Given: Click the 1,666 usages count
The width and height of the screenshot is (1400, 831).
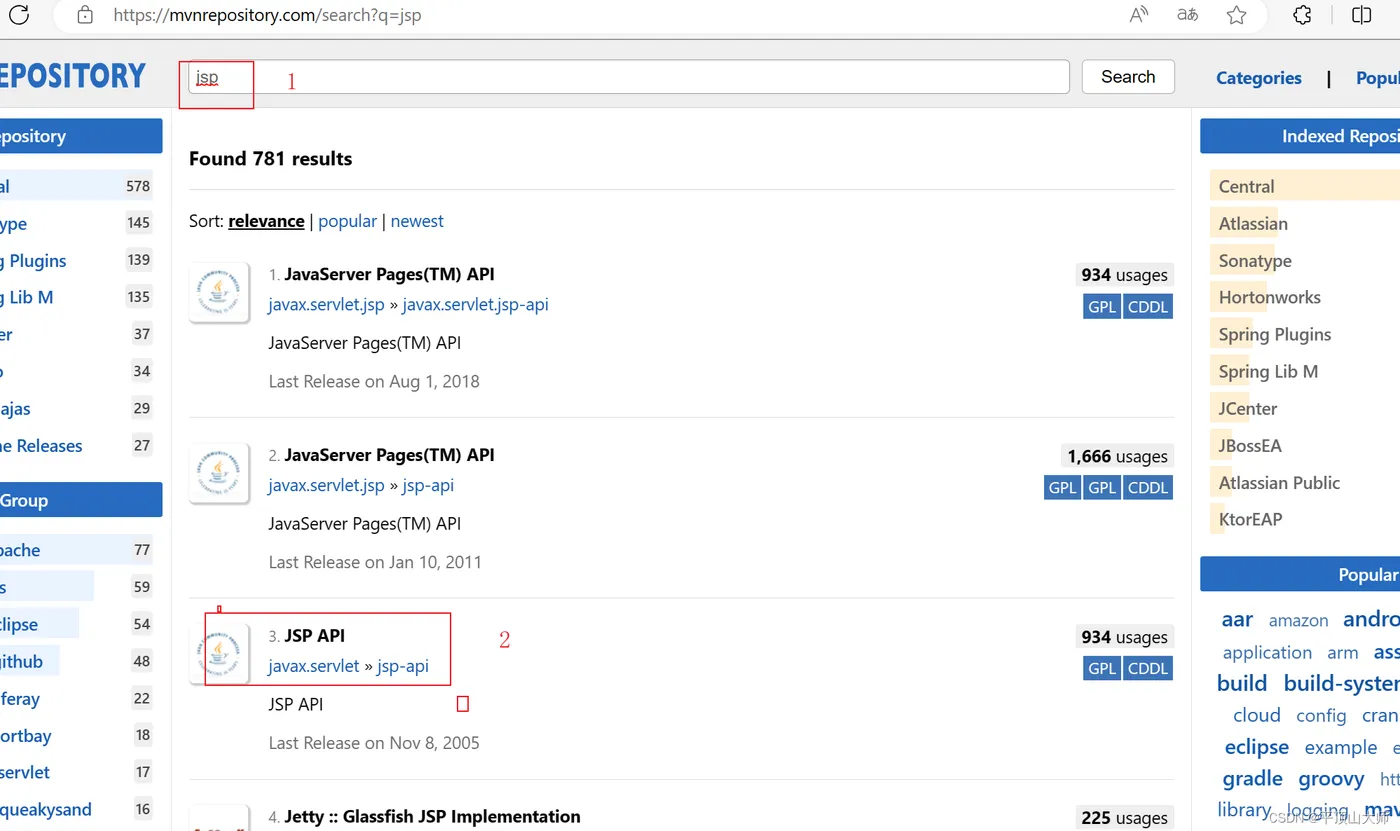Looking at the screenshot, I should [x=1117, y=456].
